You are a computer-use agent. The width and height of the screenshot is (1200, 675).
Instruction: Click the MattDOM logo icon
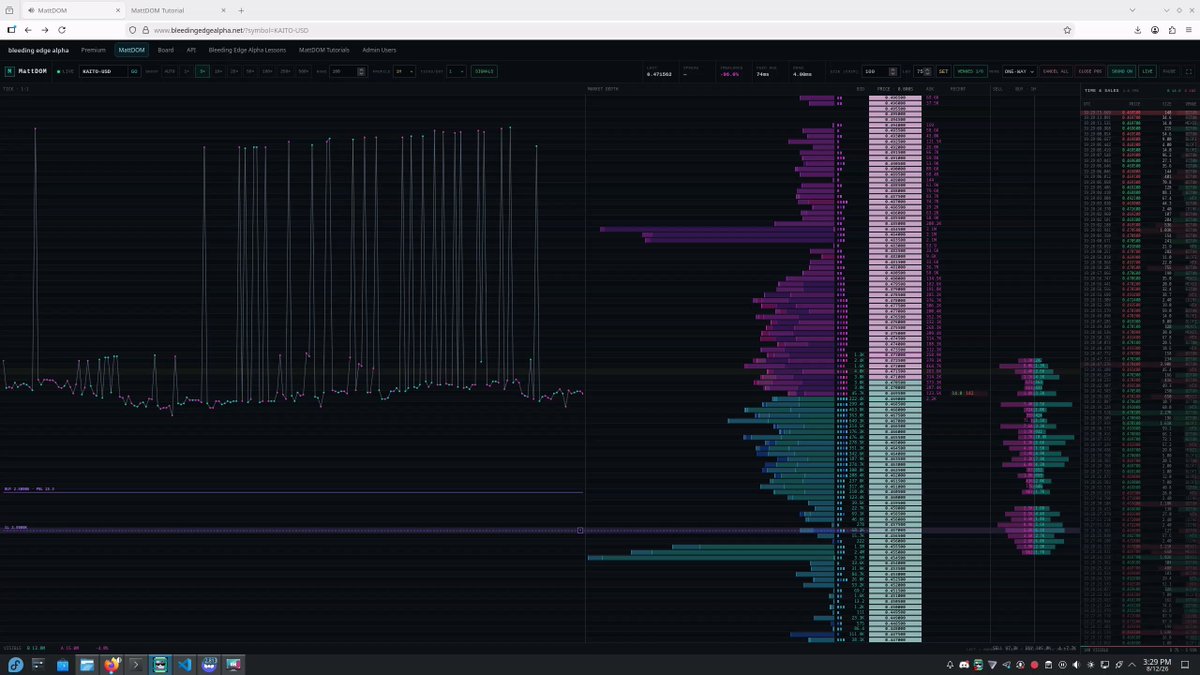[9, 71]
